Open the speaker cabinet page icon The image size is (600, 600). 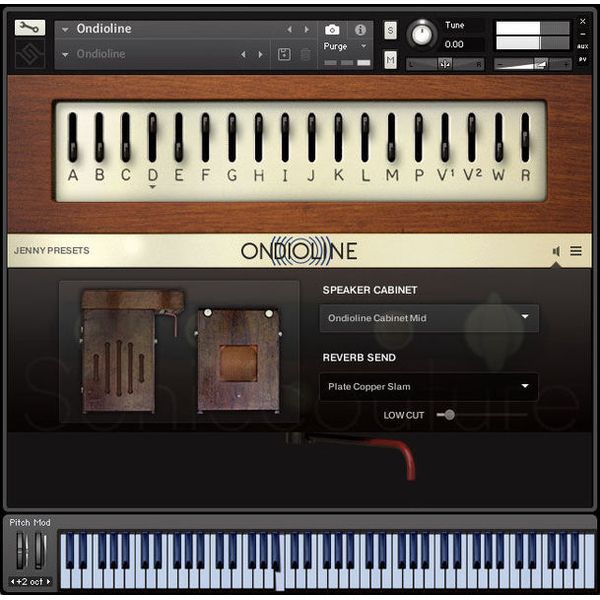tap(556, 251)
